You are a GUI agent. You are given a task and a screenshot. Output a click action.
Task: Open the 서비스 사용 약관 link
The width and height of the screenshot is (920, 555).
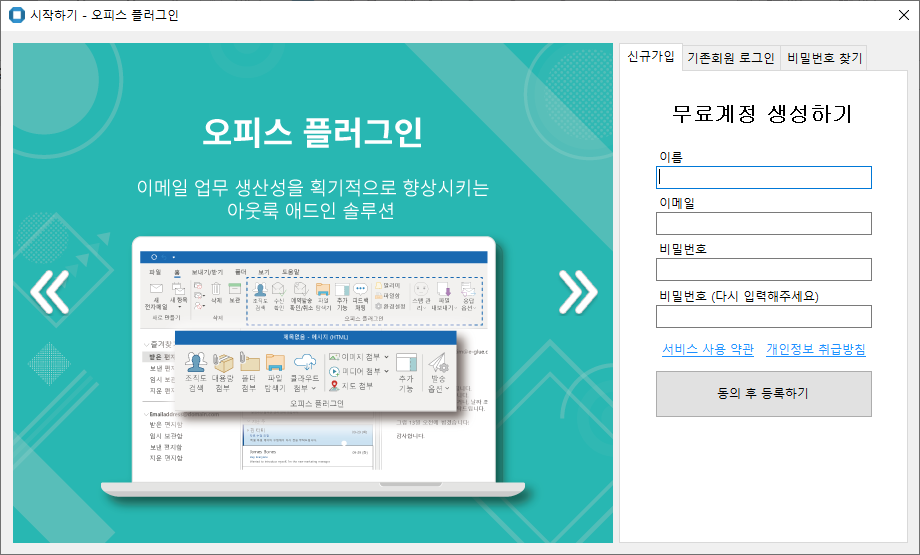[x=708, y=349]
